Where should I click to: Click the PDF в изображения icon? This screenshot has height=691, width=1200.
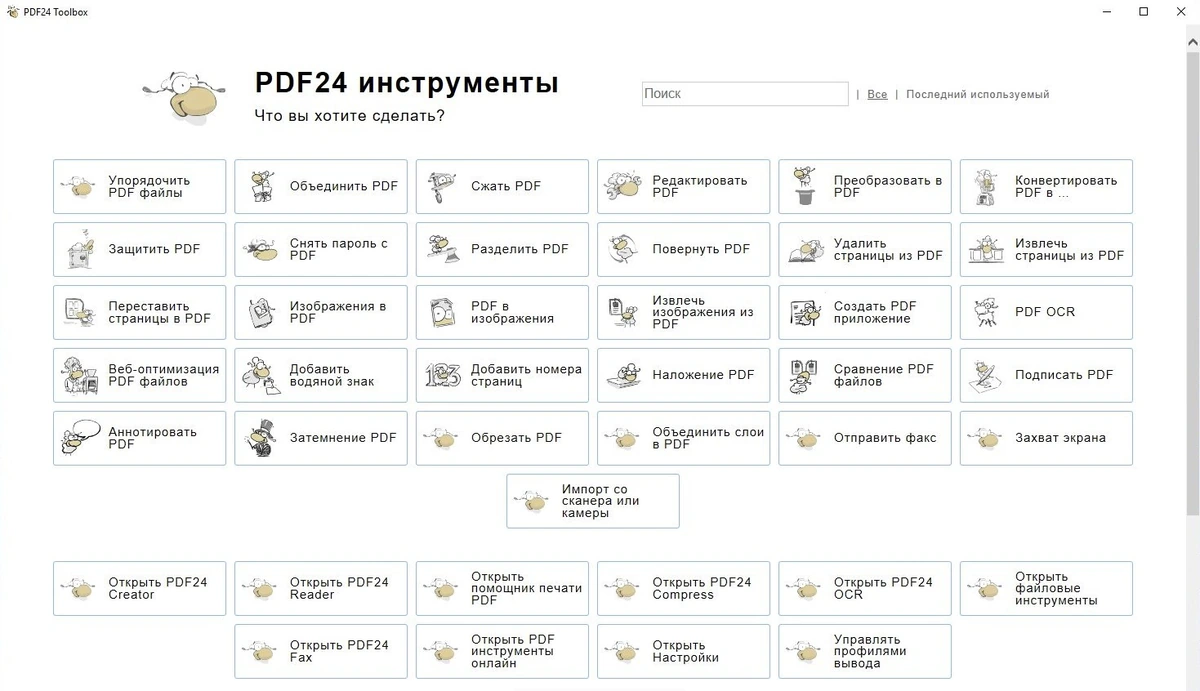(x=442, y=313)
